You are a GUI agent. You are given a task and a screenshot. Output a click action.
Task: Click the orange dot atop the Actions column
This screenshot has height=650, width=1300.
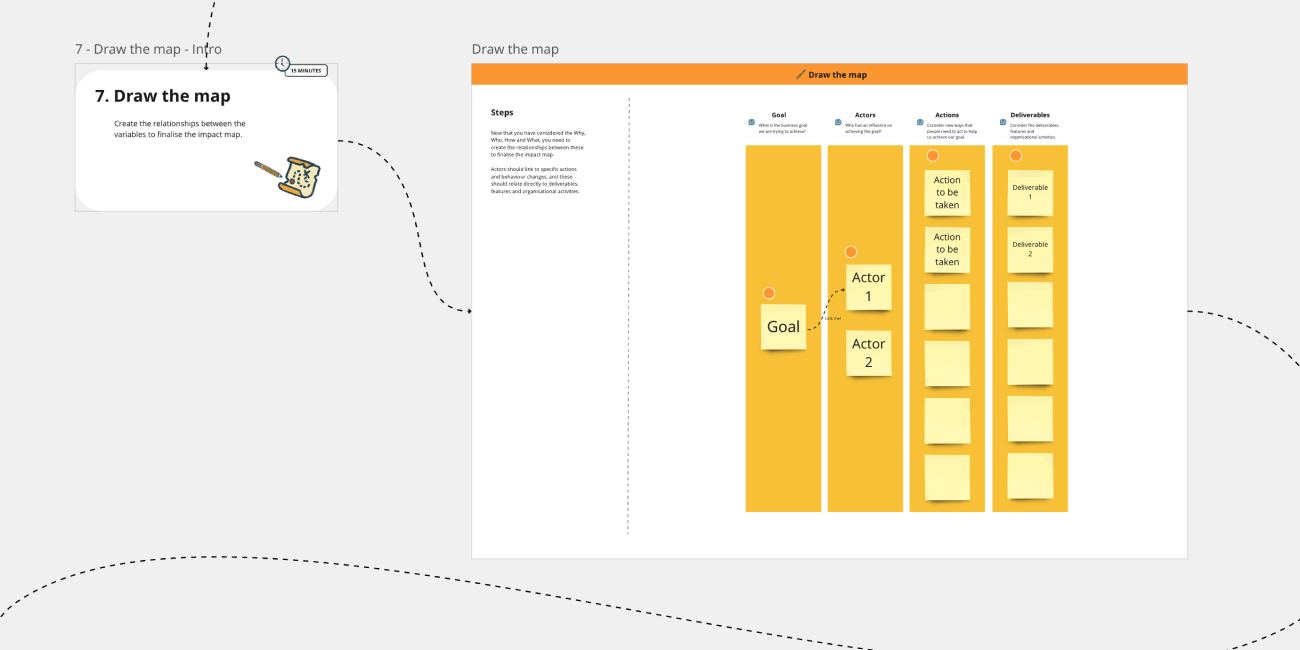(x=932, y=155)
